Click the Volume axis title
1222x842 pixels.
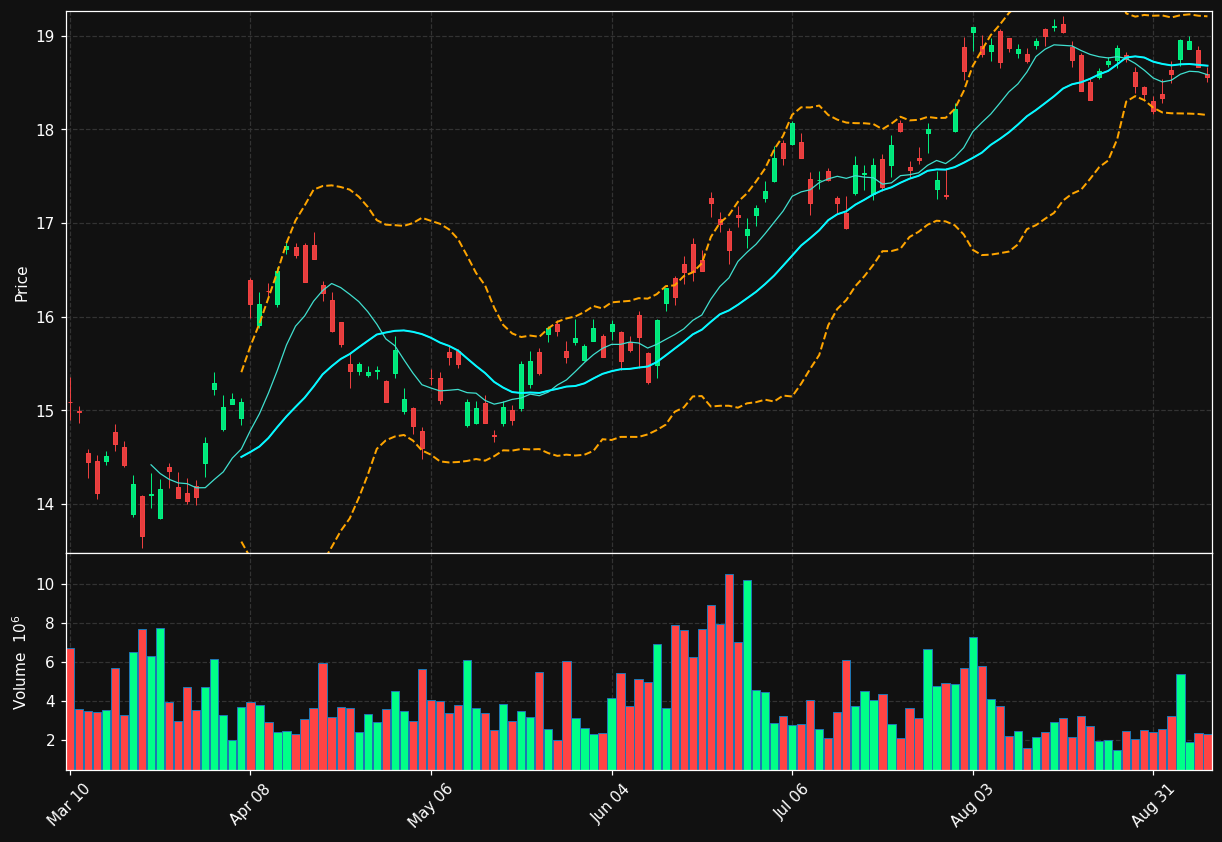pos(21,662)
